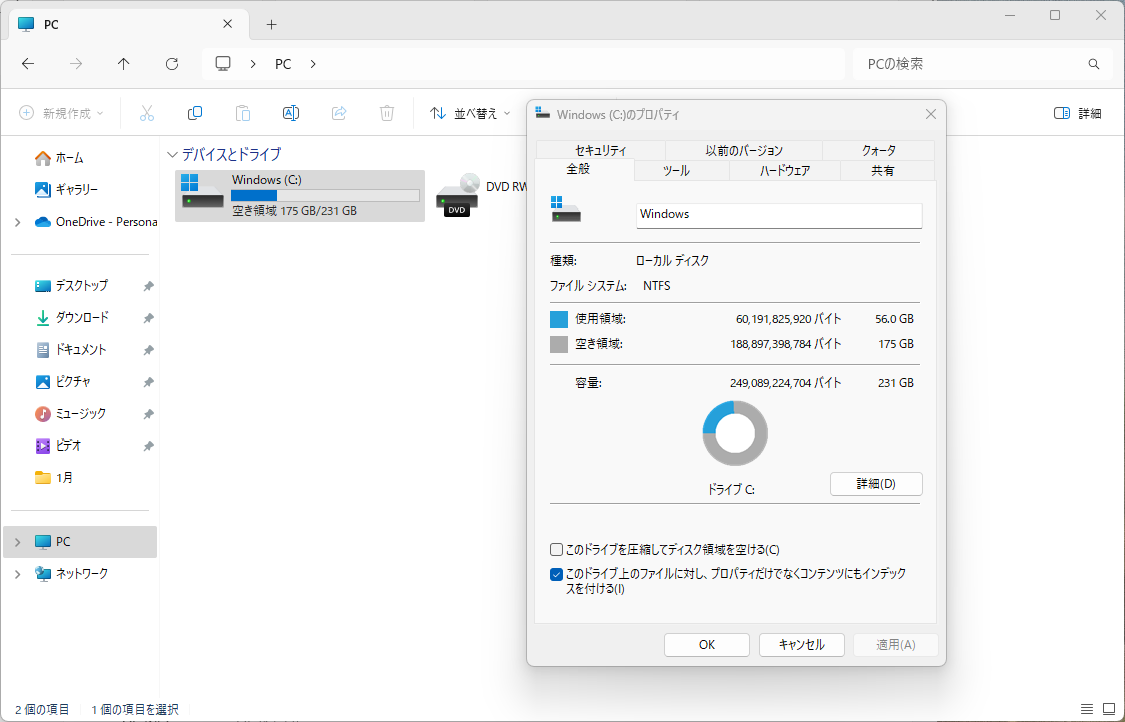Uncheck the index files contents checkbox

coord(556,574)
